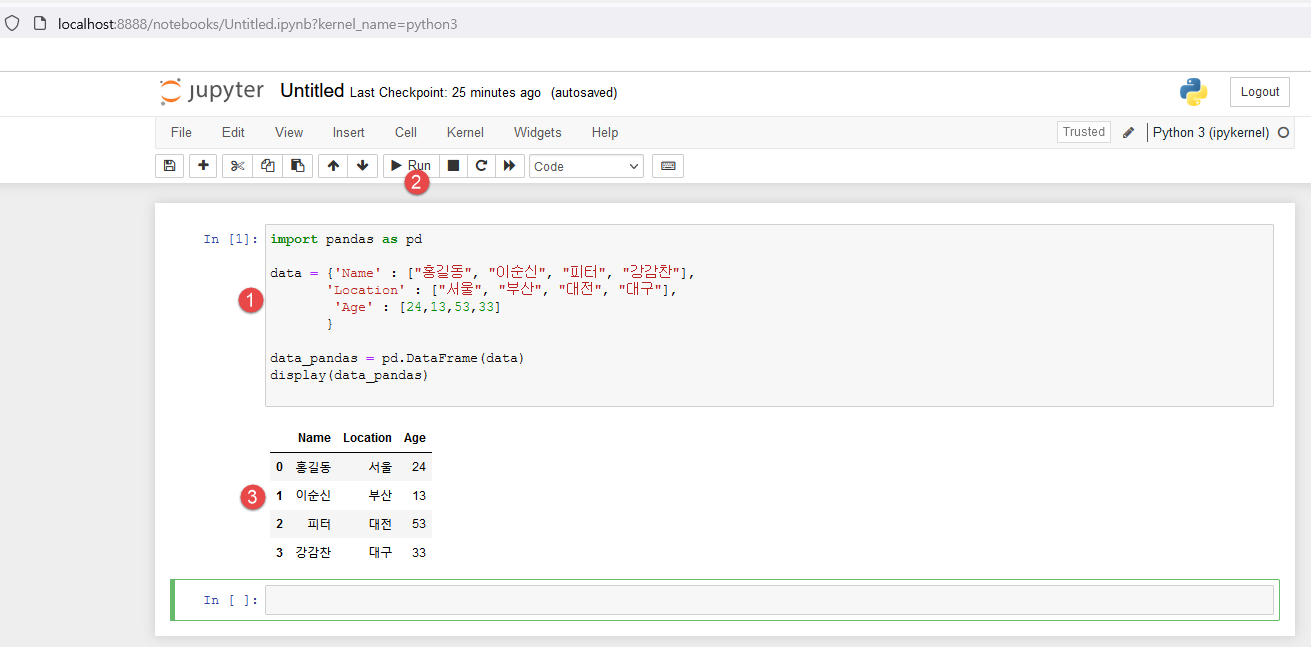
Task: Click the Last Checkpoint 25 minutes ago text
Action: pos(445,93)
